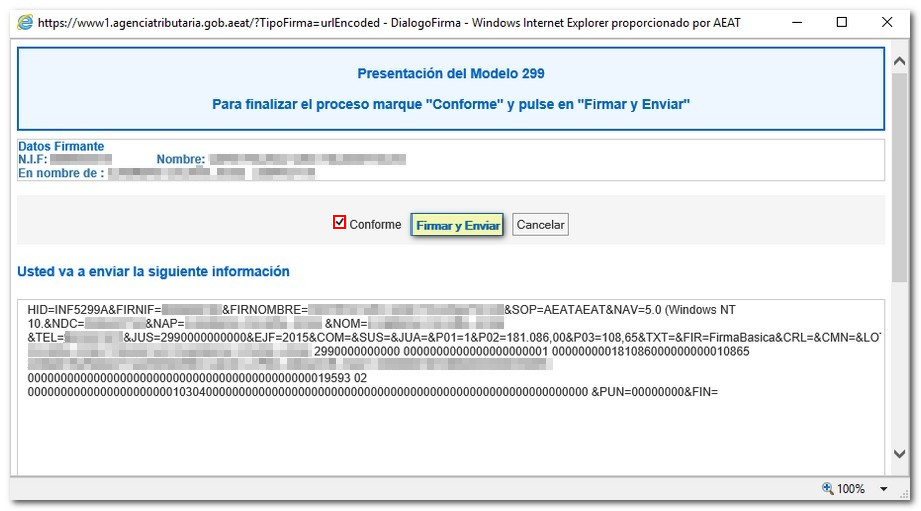Click the blurred N.I.F. value

[80, 160]
